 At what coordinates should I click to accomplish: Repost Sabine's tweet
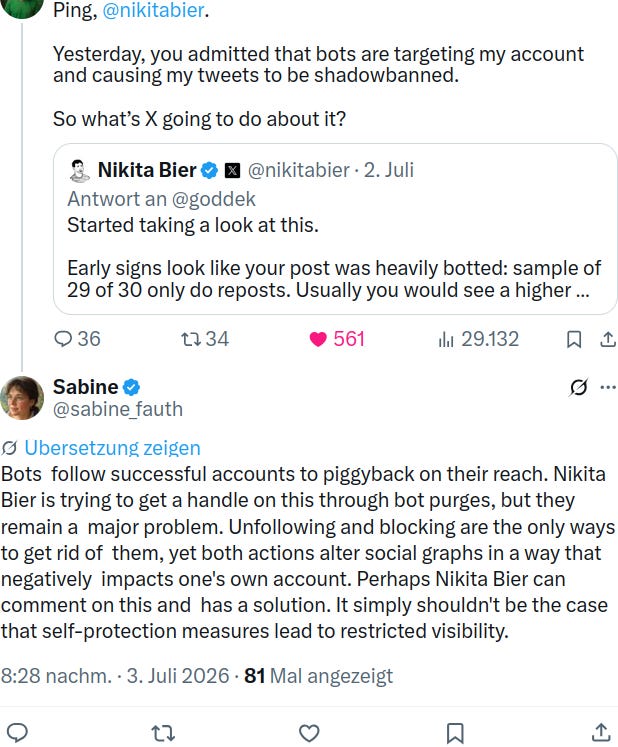tap(163, 733)
